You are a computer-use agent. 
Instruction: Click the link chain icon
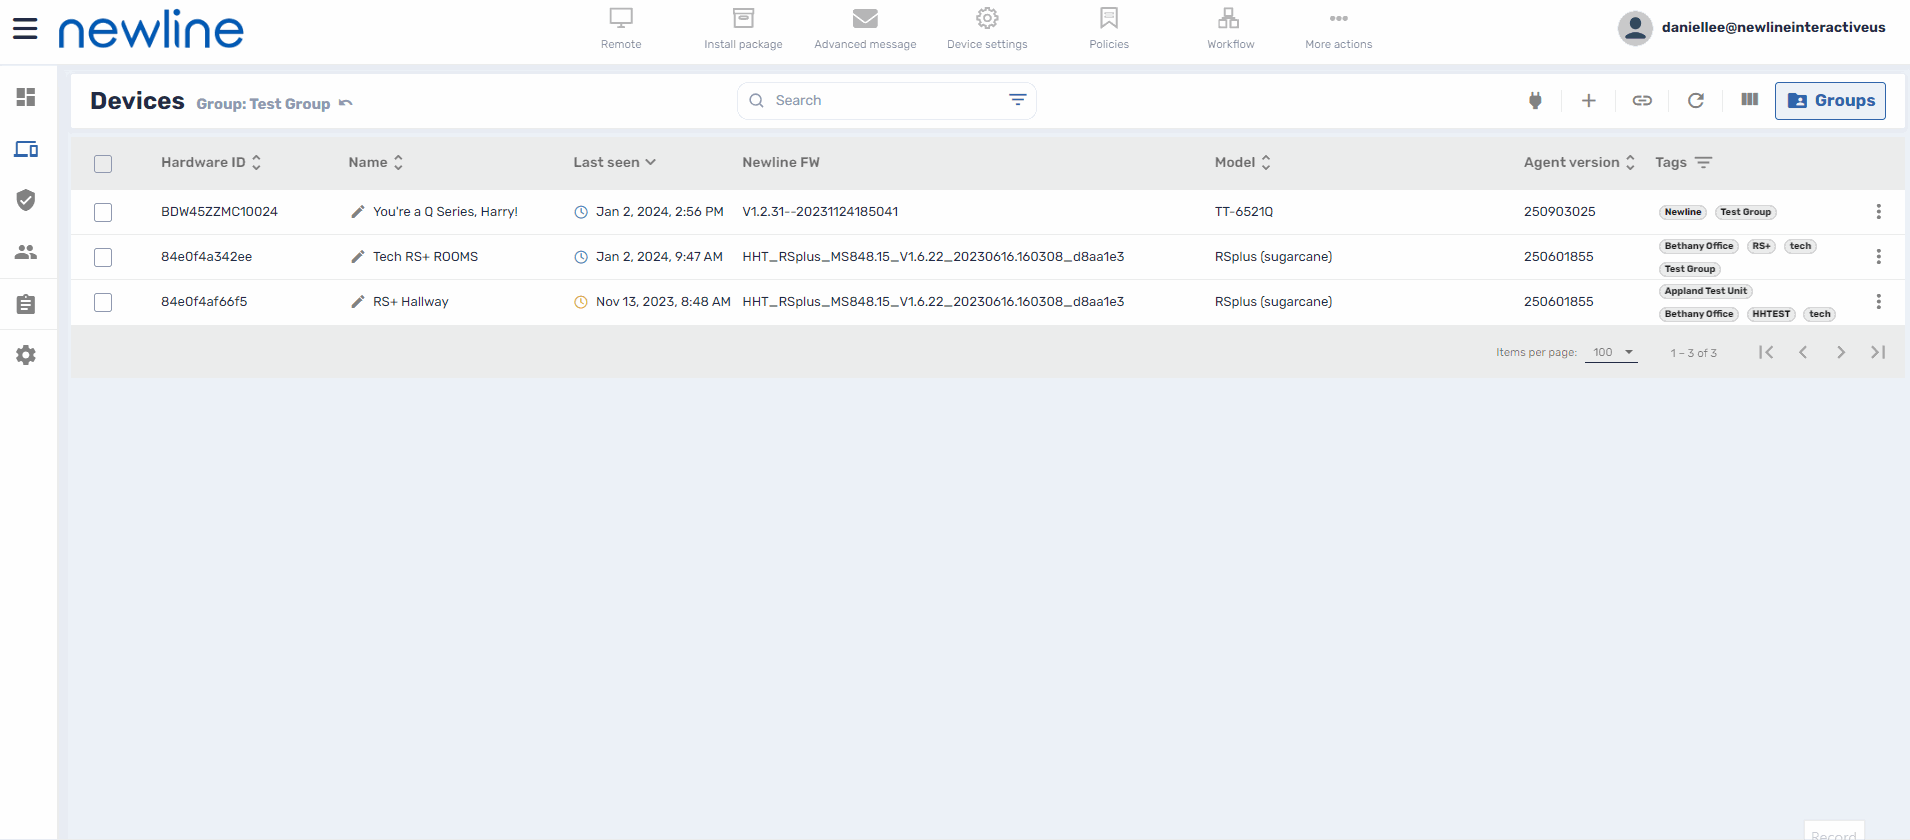click(x=1642, y=100)
